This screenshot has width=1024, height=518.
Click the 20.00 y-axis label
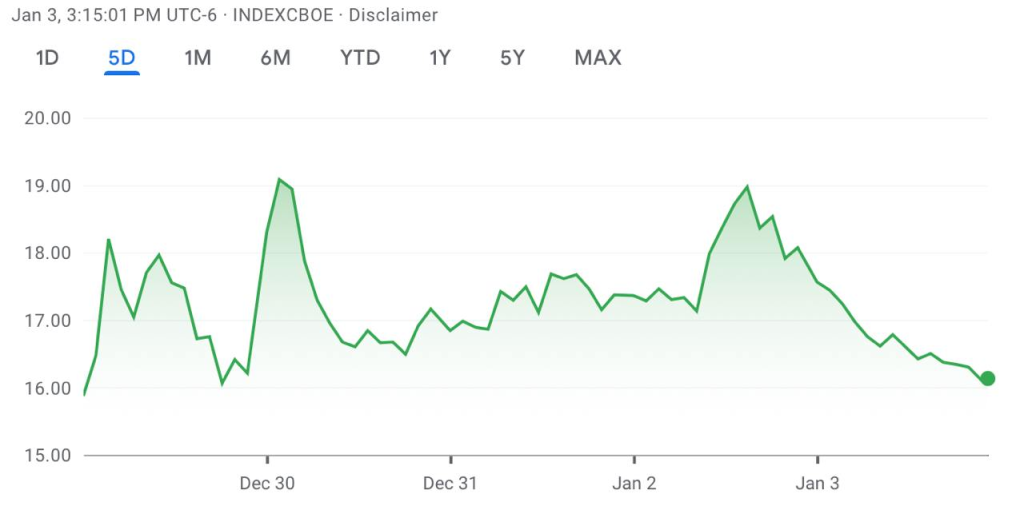pos(46,118)
